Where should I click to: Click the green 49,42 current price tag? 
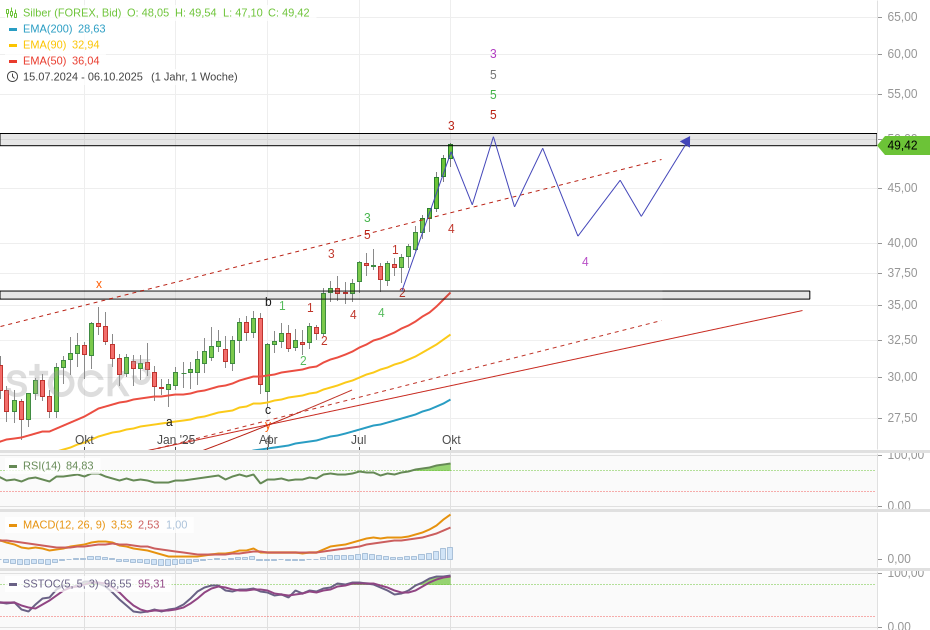pyautogui.click(x=902, y=146)
